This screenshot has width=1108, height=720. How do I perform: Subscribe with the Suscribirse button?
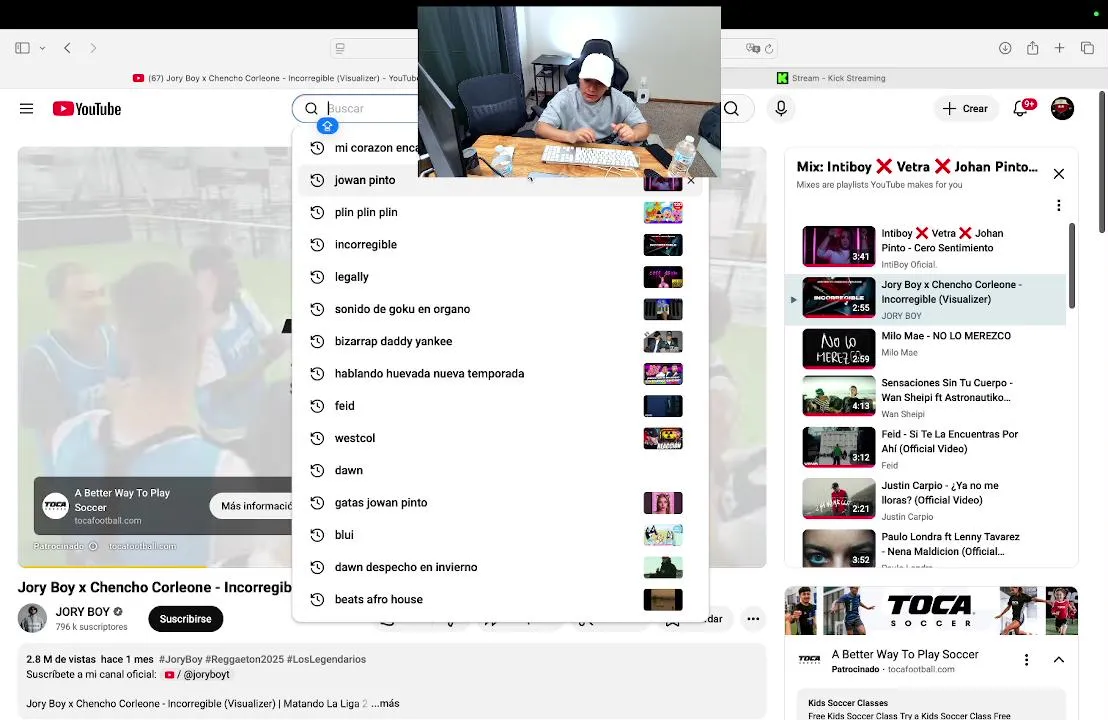[185, 619]
